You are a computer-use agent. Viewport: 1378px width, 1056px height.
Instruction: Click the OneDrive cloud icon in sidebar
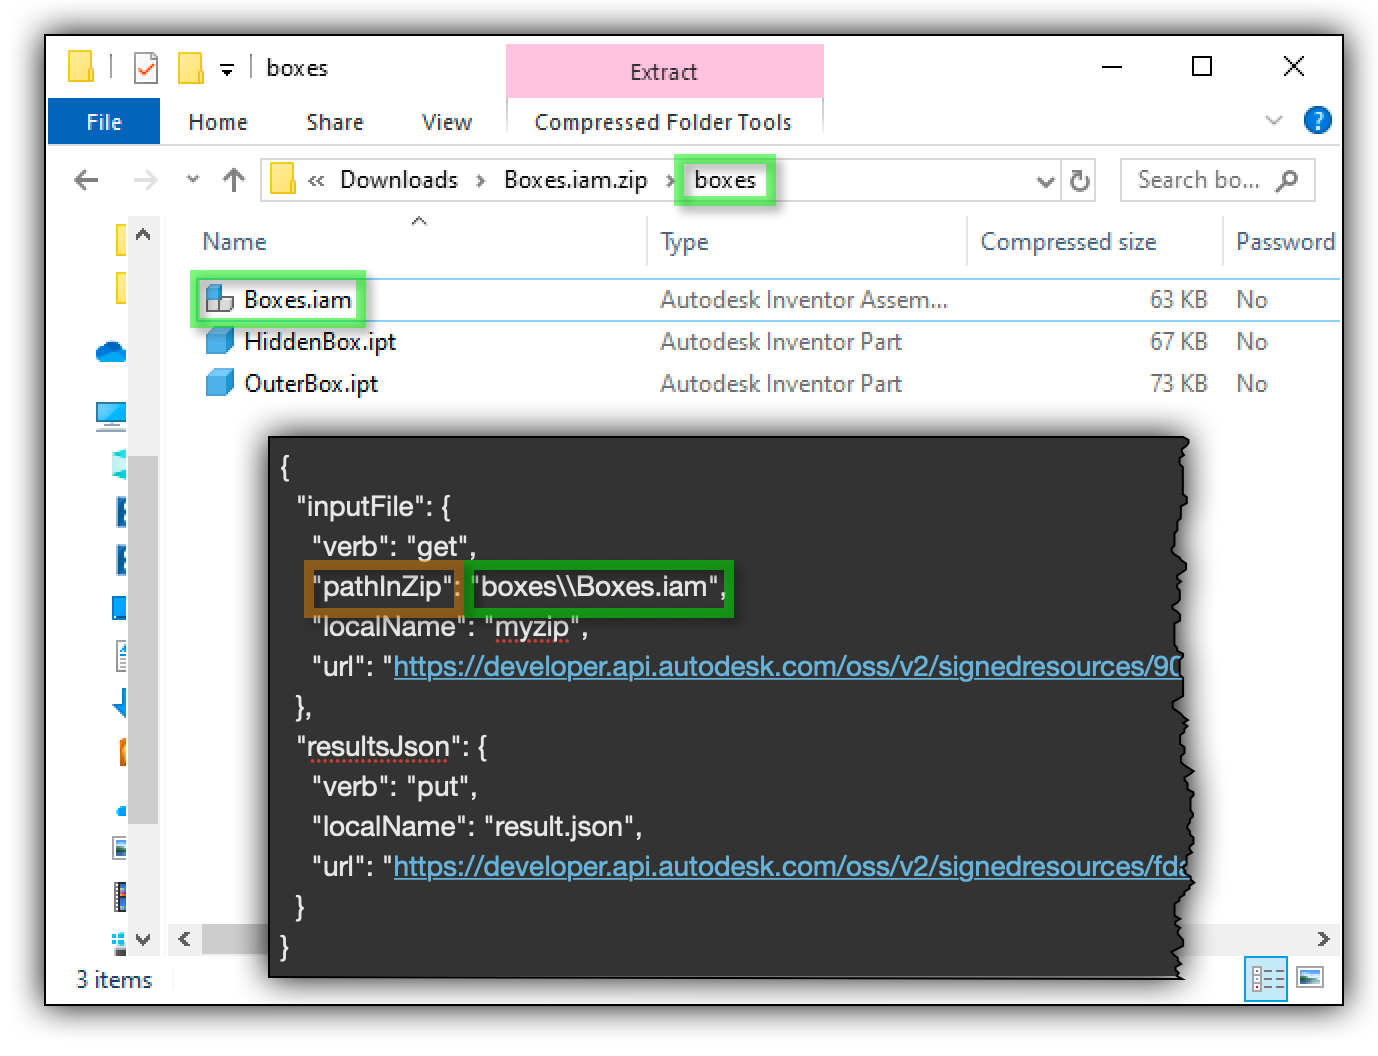tap(111, 351)
